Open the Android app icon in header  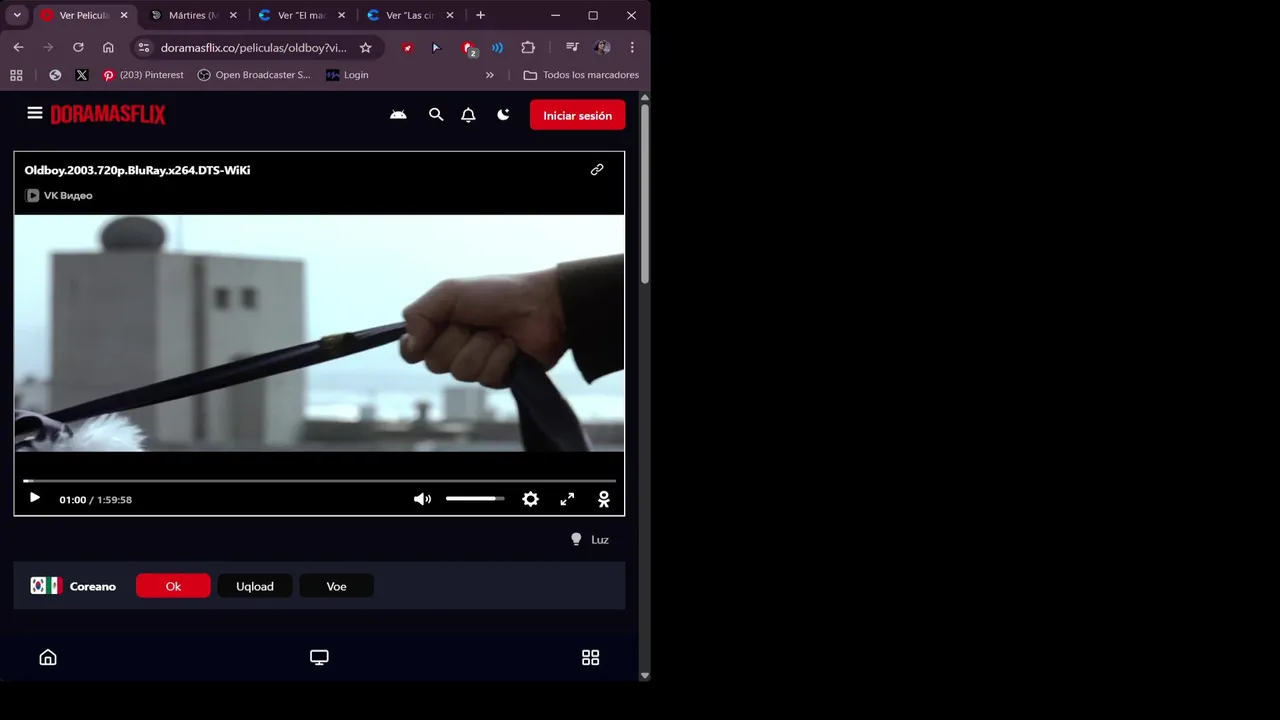click(398, 115)
